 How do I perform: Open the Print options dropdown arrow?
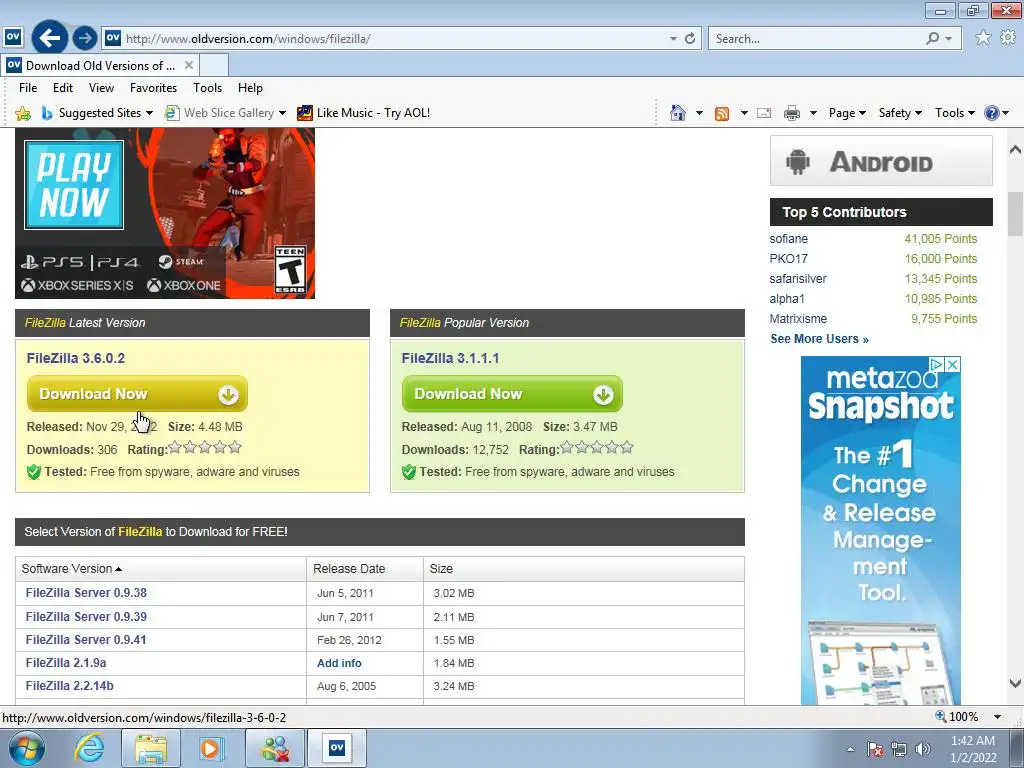pyautogui.click(x=813, y=113)
